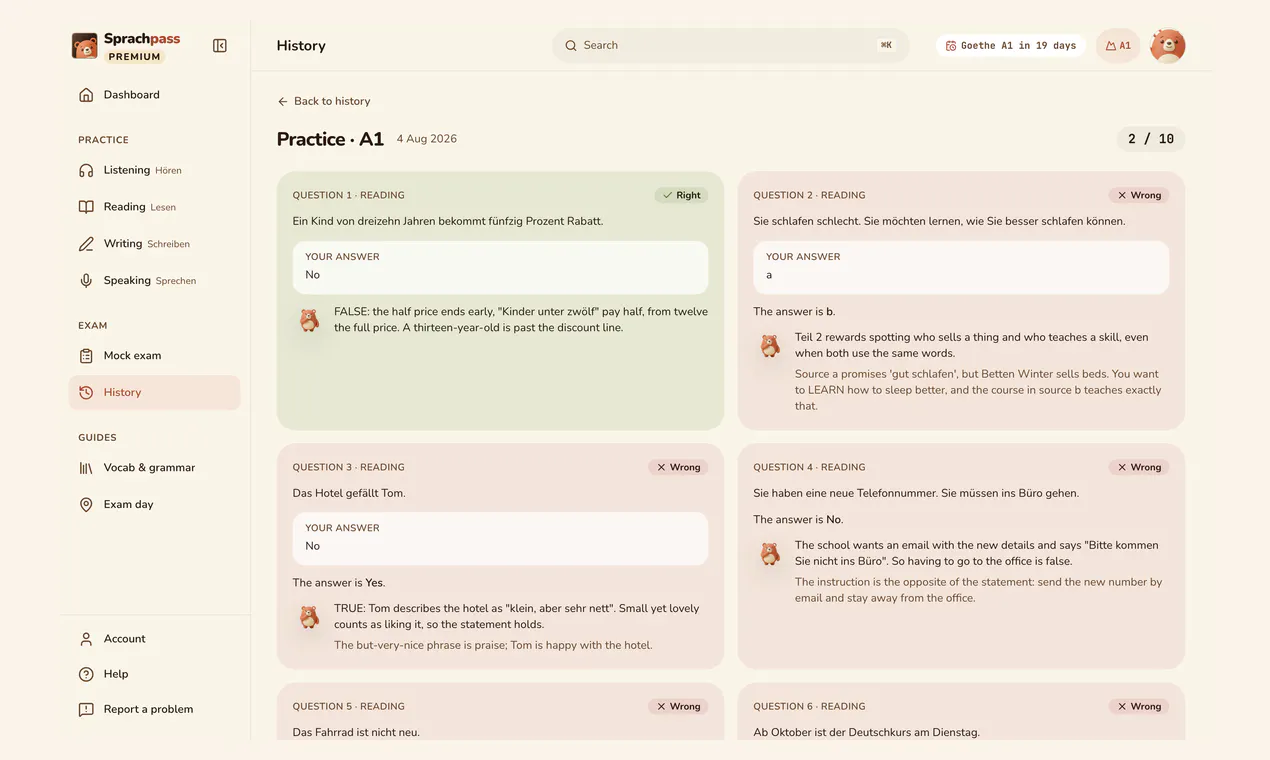Click Back to history link
This screenshot has height=760, width=1270.
324,102
